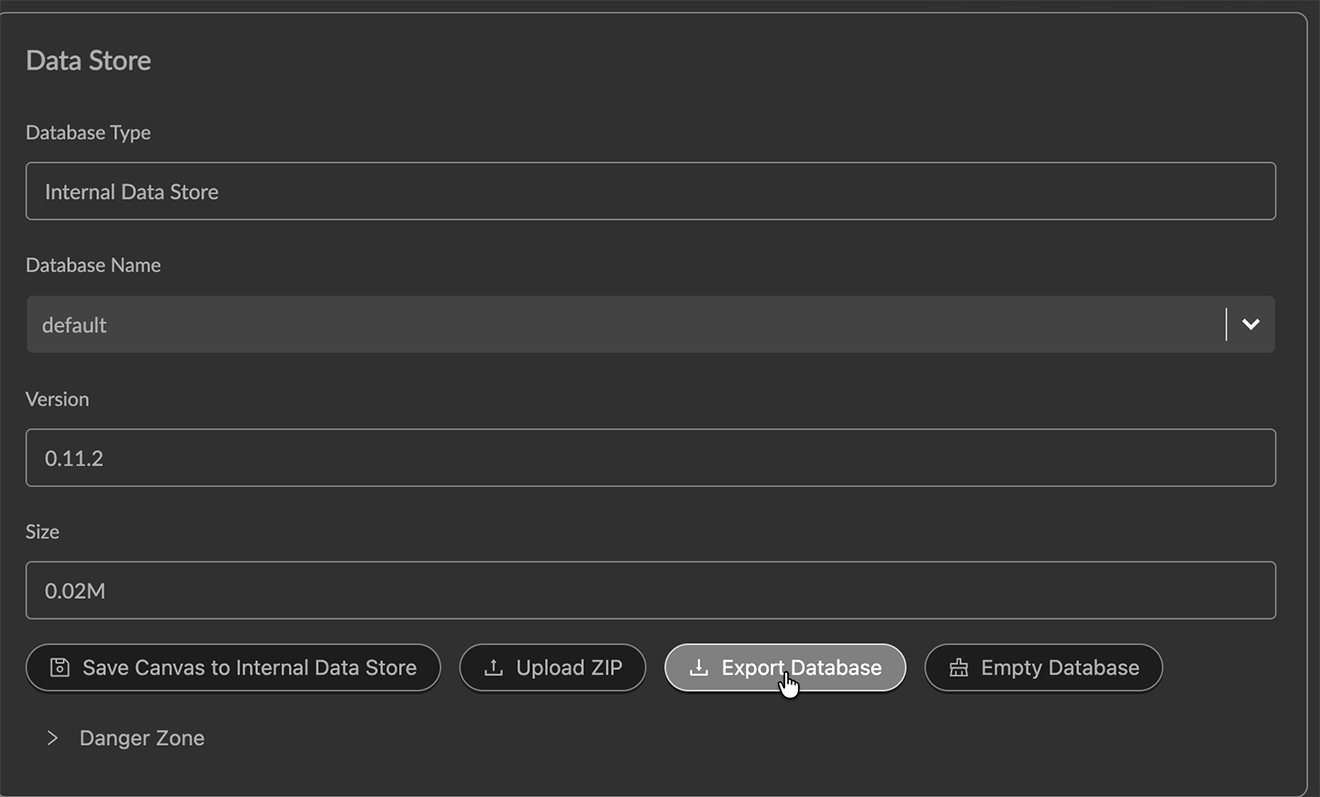The width and height of the screenshot is (1320, 797).
Task: Click the 'Size' field label
Action: [42, 532]
